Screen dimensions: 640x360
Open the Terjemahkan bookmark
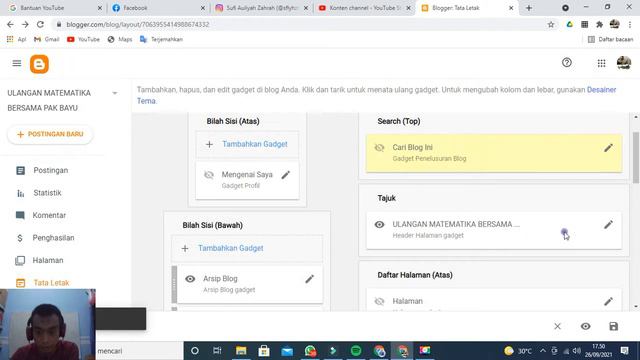pos(161,39)
